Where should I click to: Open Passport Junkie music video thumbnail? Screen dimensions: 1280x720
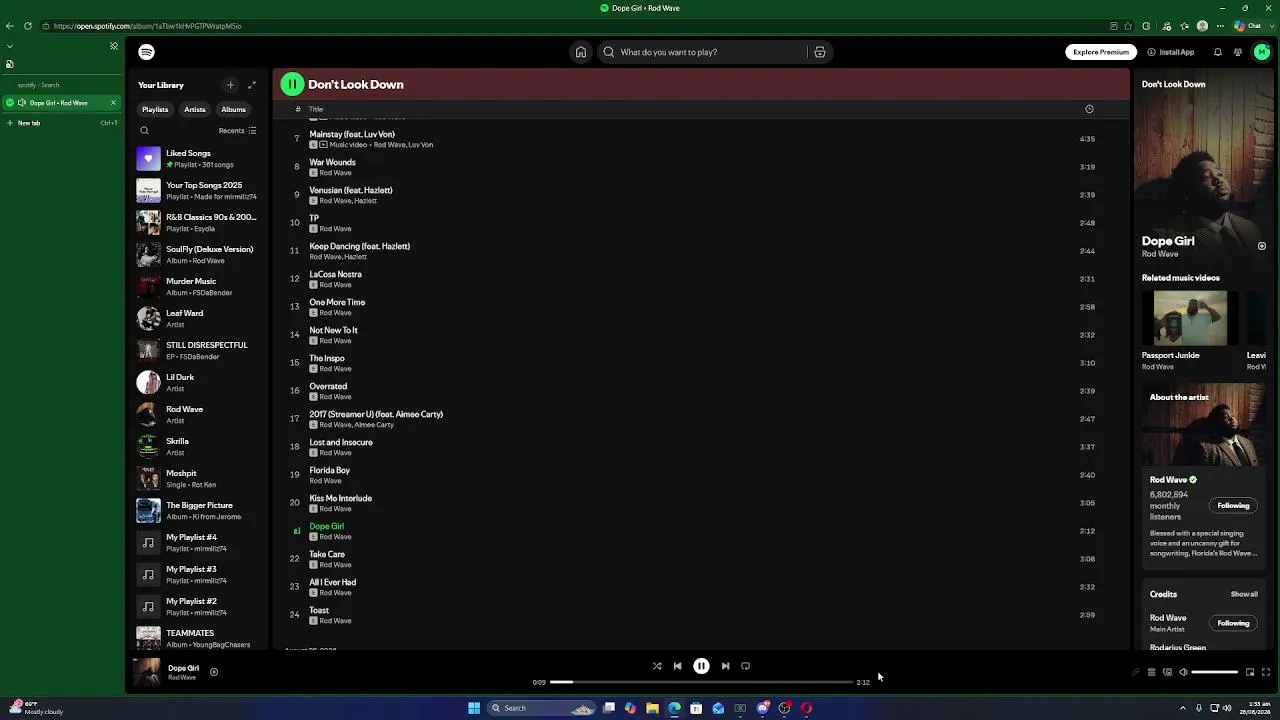coord(1190,318)
